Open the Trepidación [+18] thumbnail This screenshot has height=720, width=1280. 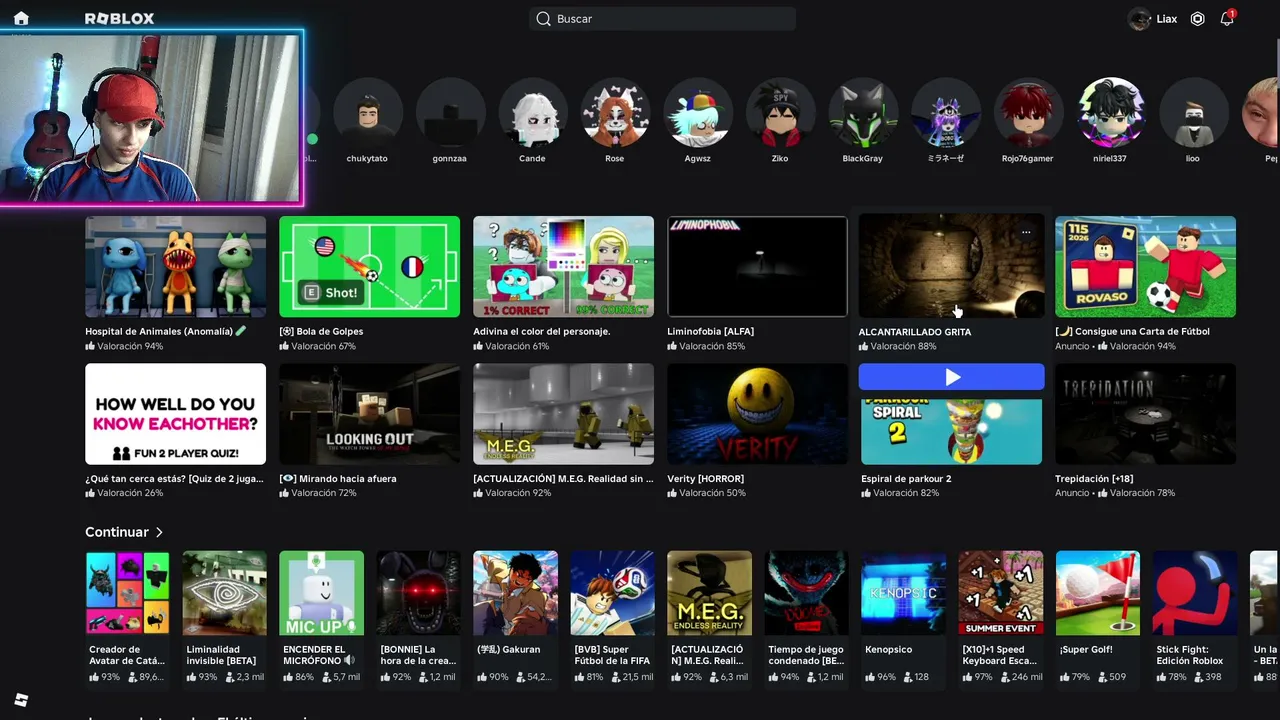point(1145,414)
